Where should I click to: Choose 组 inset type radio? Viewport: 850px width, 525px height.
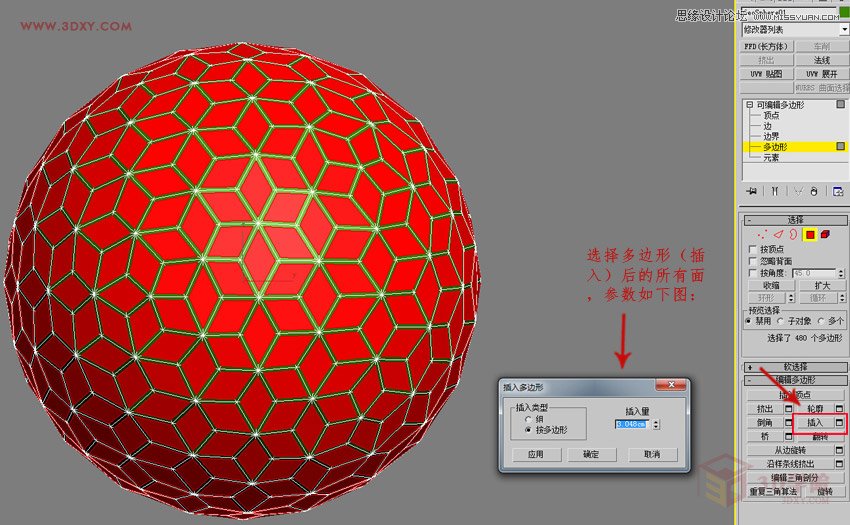pyautogui.click(x=528, y=419)
